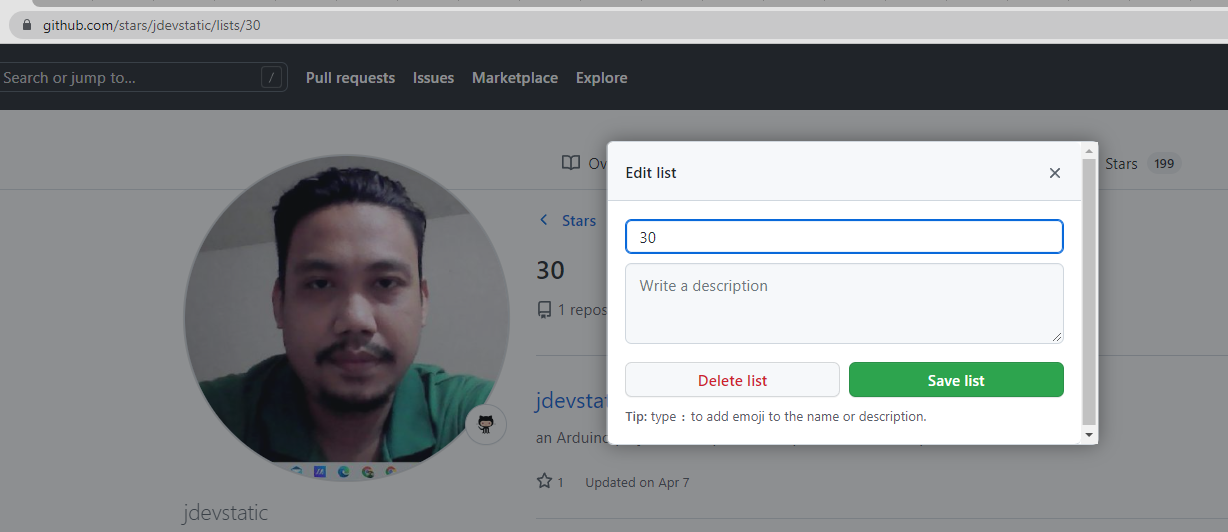Click the list name field containing 30

[844, 237]
